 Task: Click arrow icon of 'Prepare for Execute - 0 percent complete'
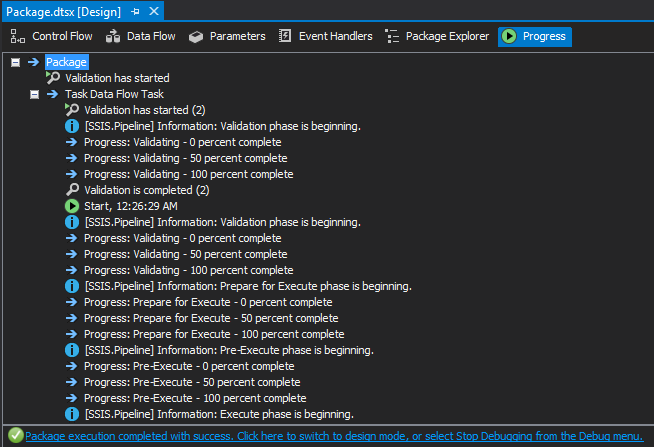72,302
